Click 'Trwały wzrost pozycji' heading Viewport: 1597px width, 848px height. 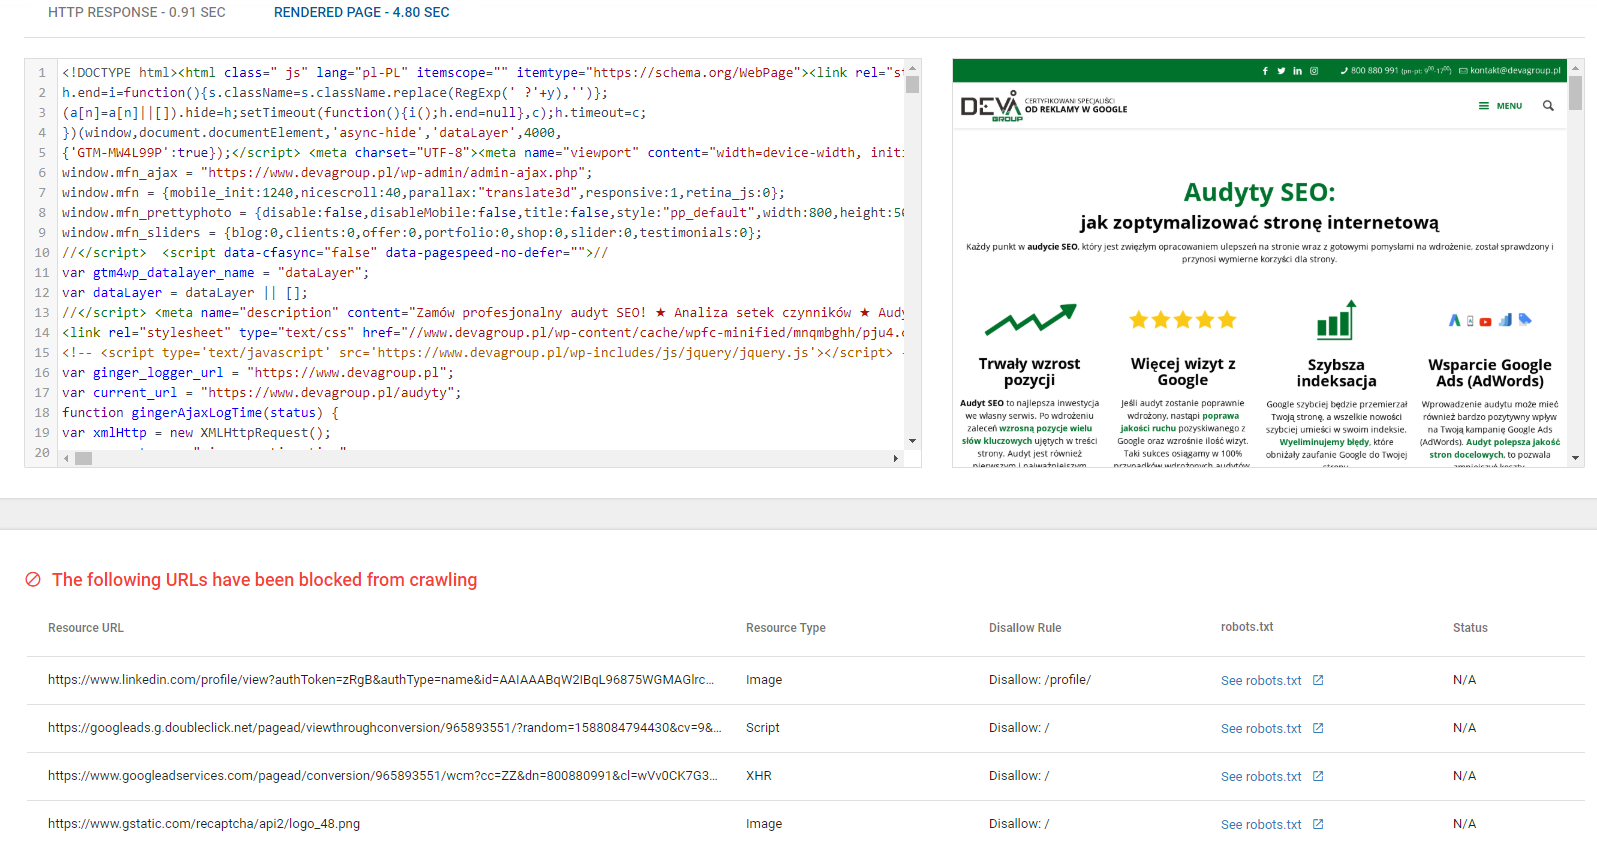[1030, 372]
